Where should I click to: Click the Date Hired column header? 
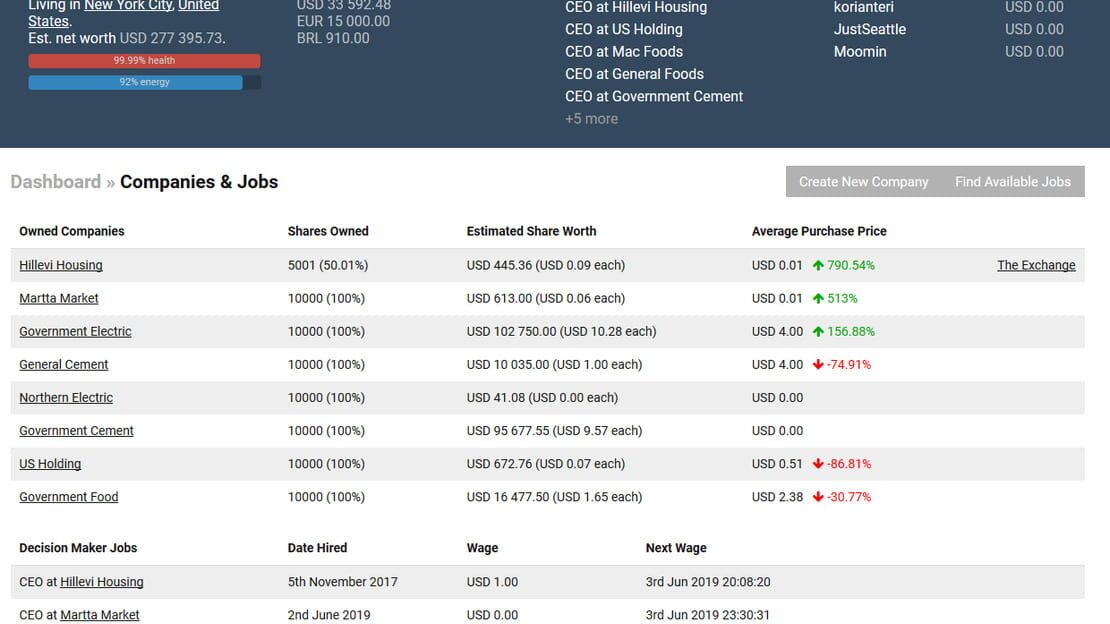[x=317, y=548]
